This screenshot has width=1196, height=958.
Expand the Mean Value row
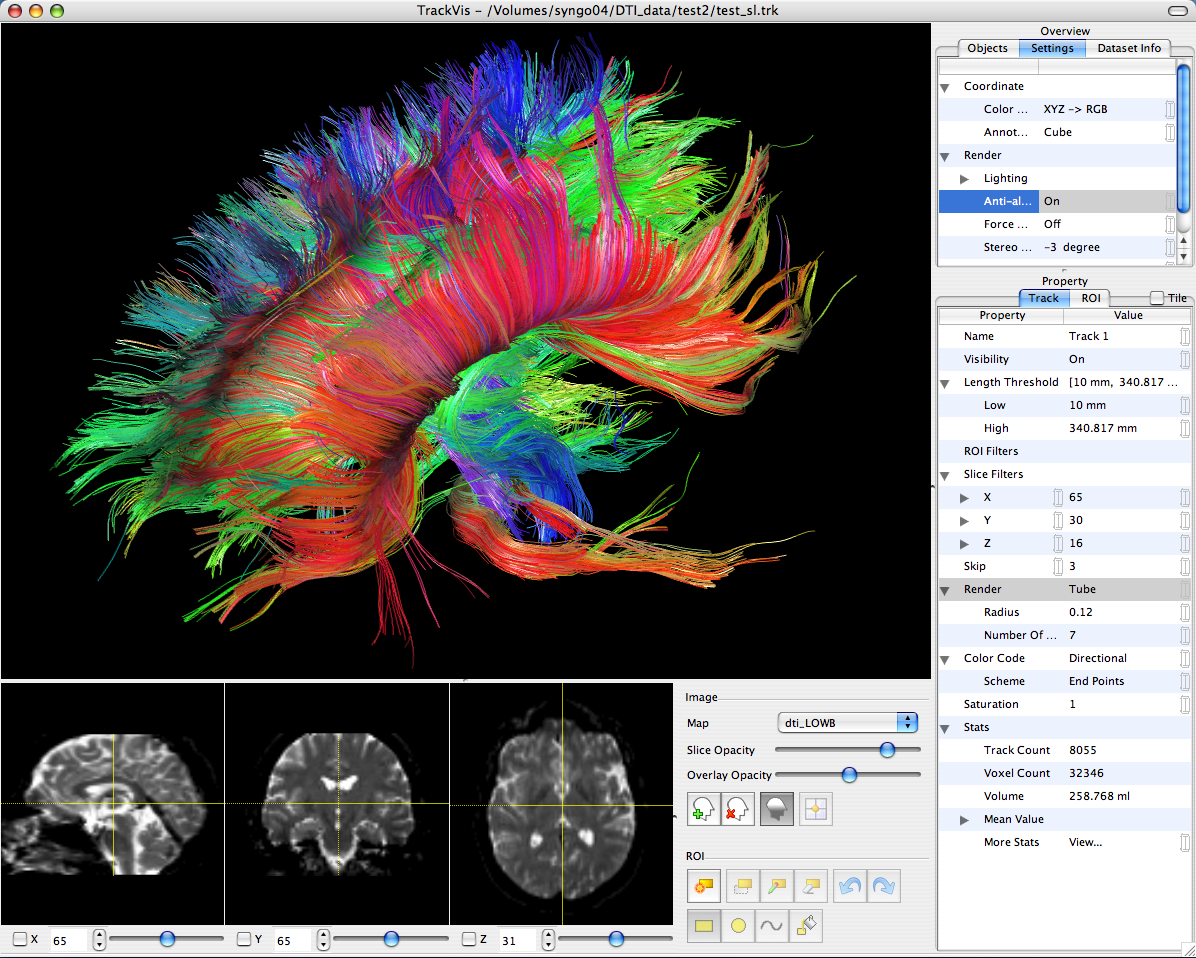(x=965, y=820)
